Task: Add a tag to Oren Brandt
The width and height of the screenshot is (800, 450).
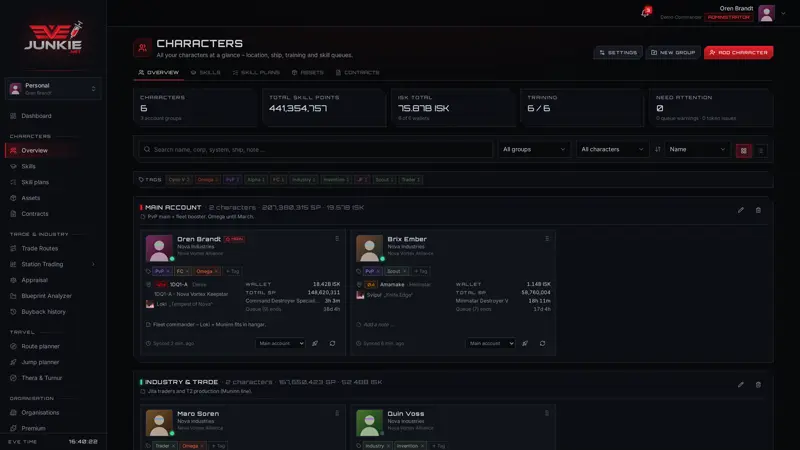Action: (x=232, y=271)
